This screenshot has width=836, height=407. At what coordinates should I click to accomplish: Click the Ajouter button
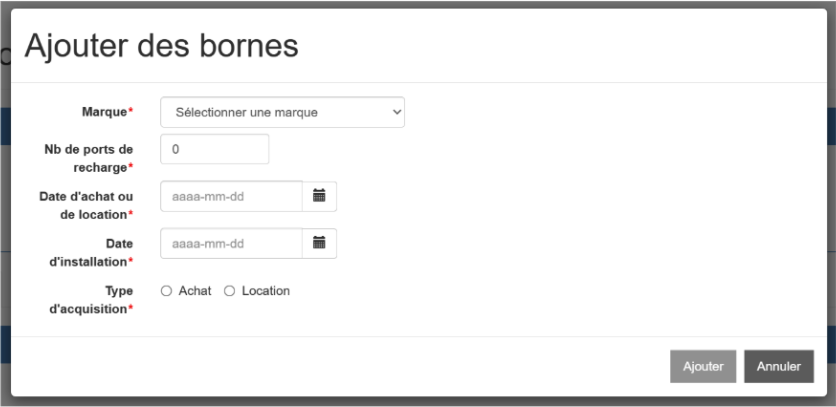703,366
